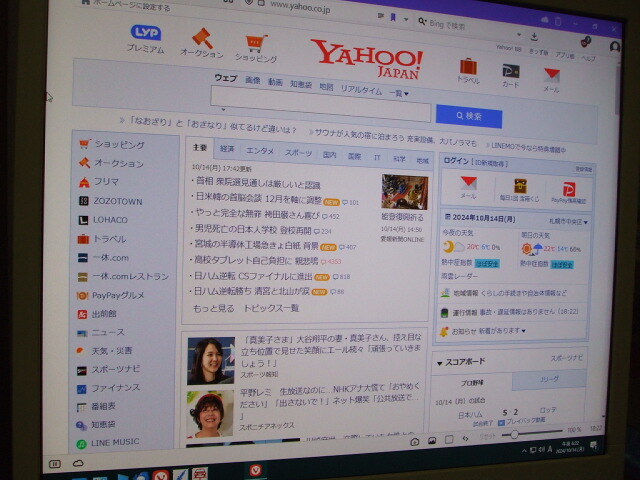Click the Yahoo! JAPAN logo
Image resolution: width=640 pixels, height=480 pixels.
pos(367,59)
